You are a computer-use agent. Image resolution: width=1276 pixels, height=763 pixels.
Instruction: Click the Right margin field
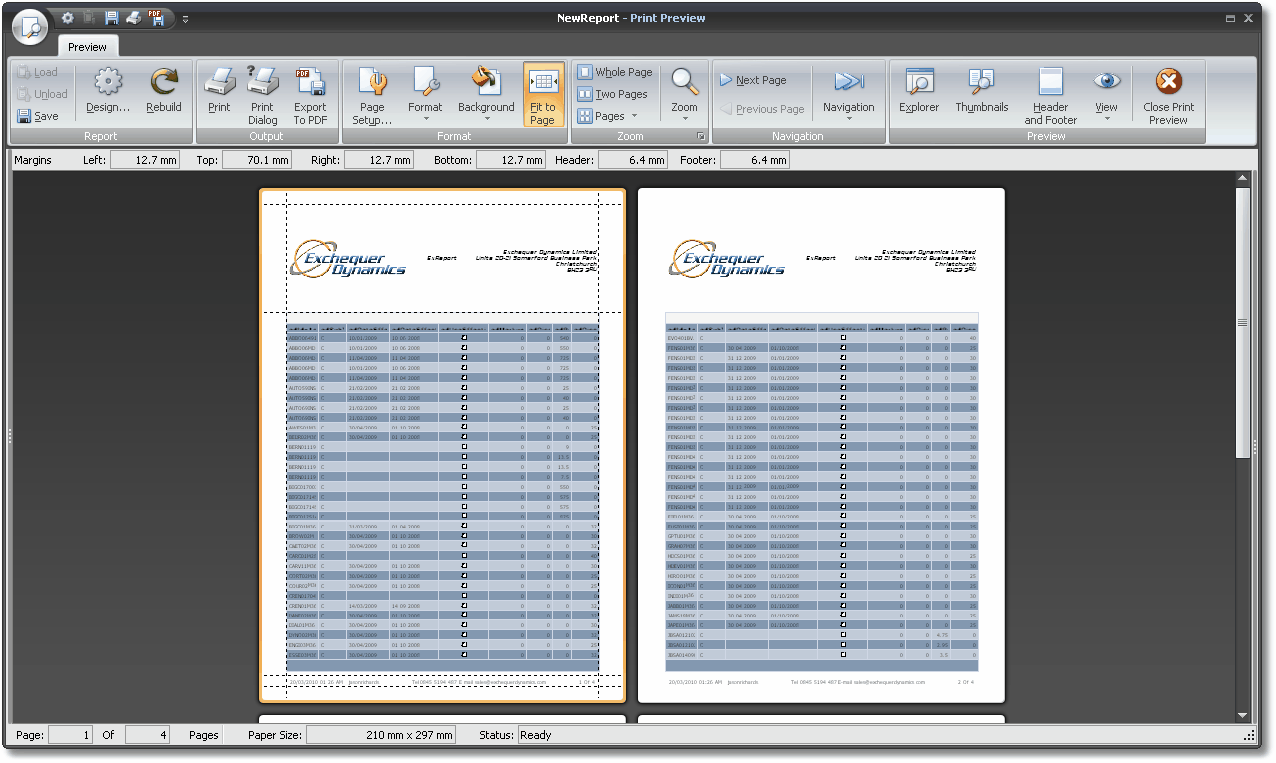point(379,160)
